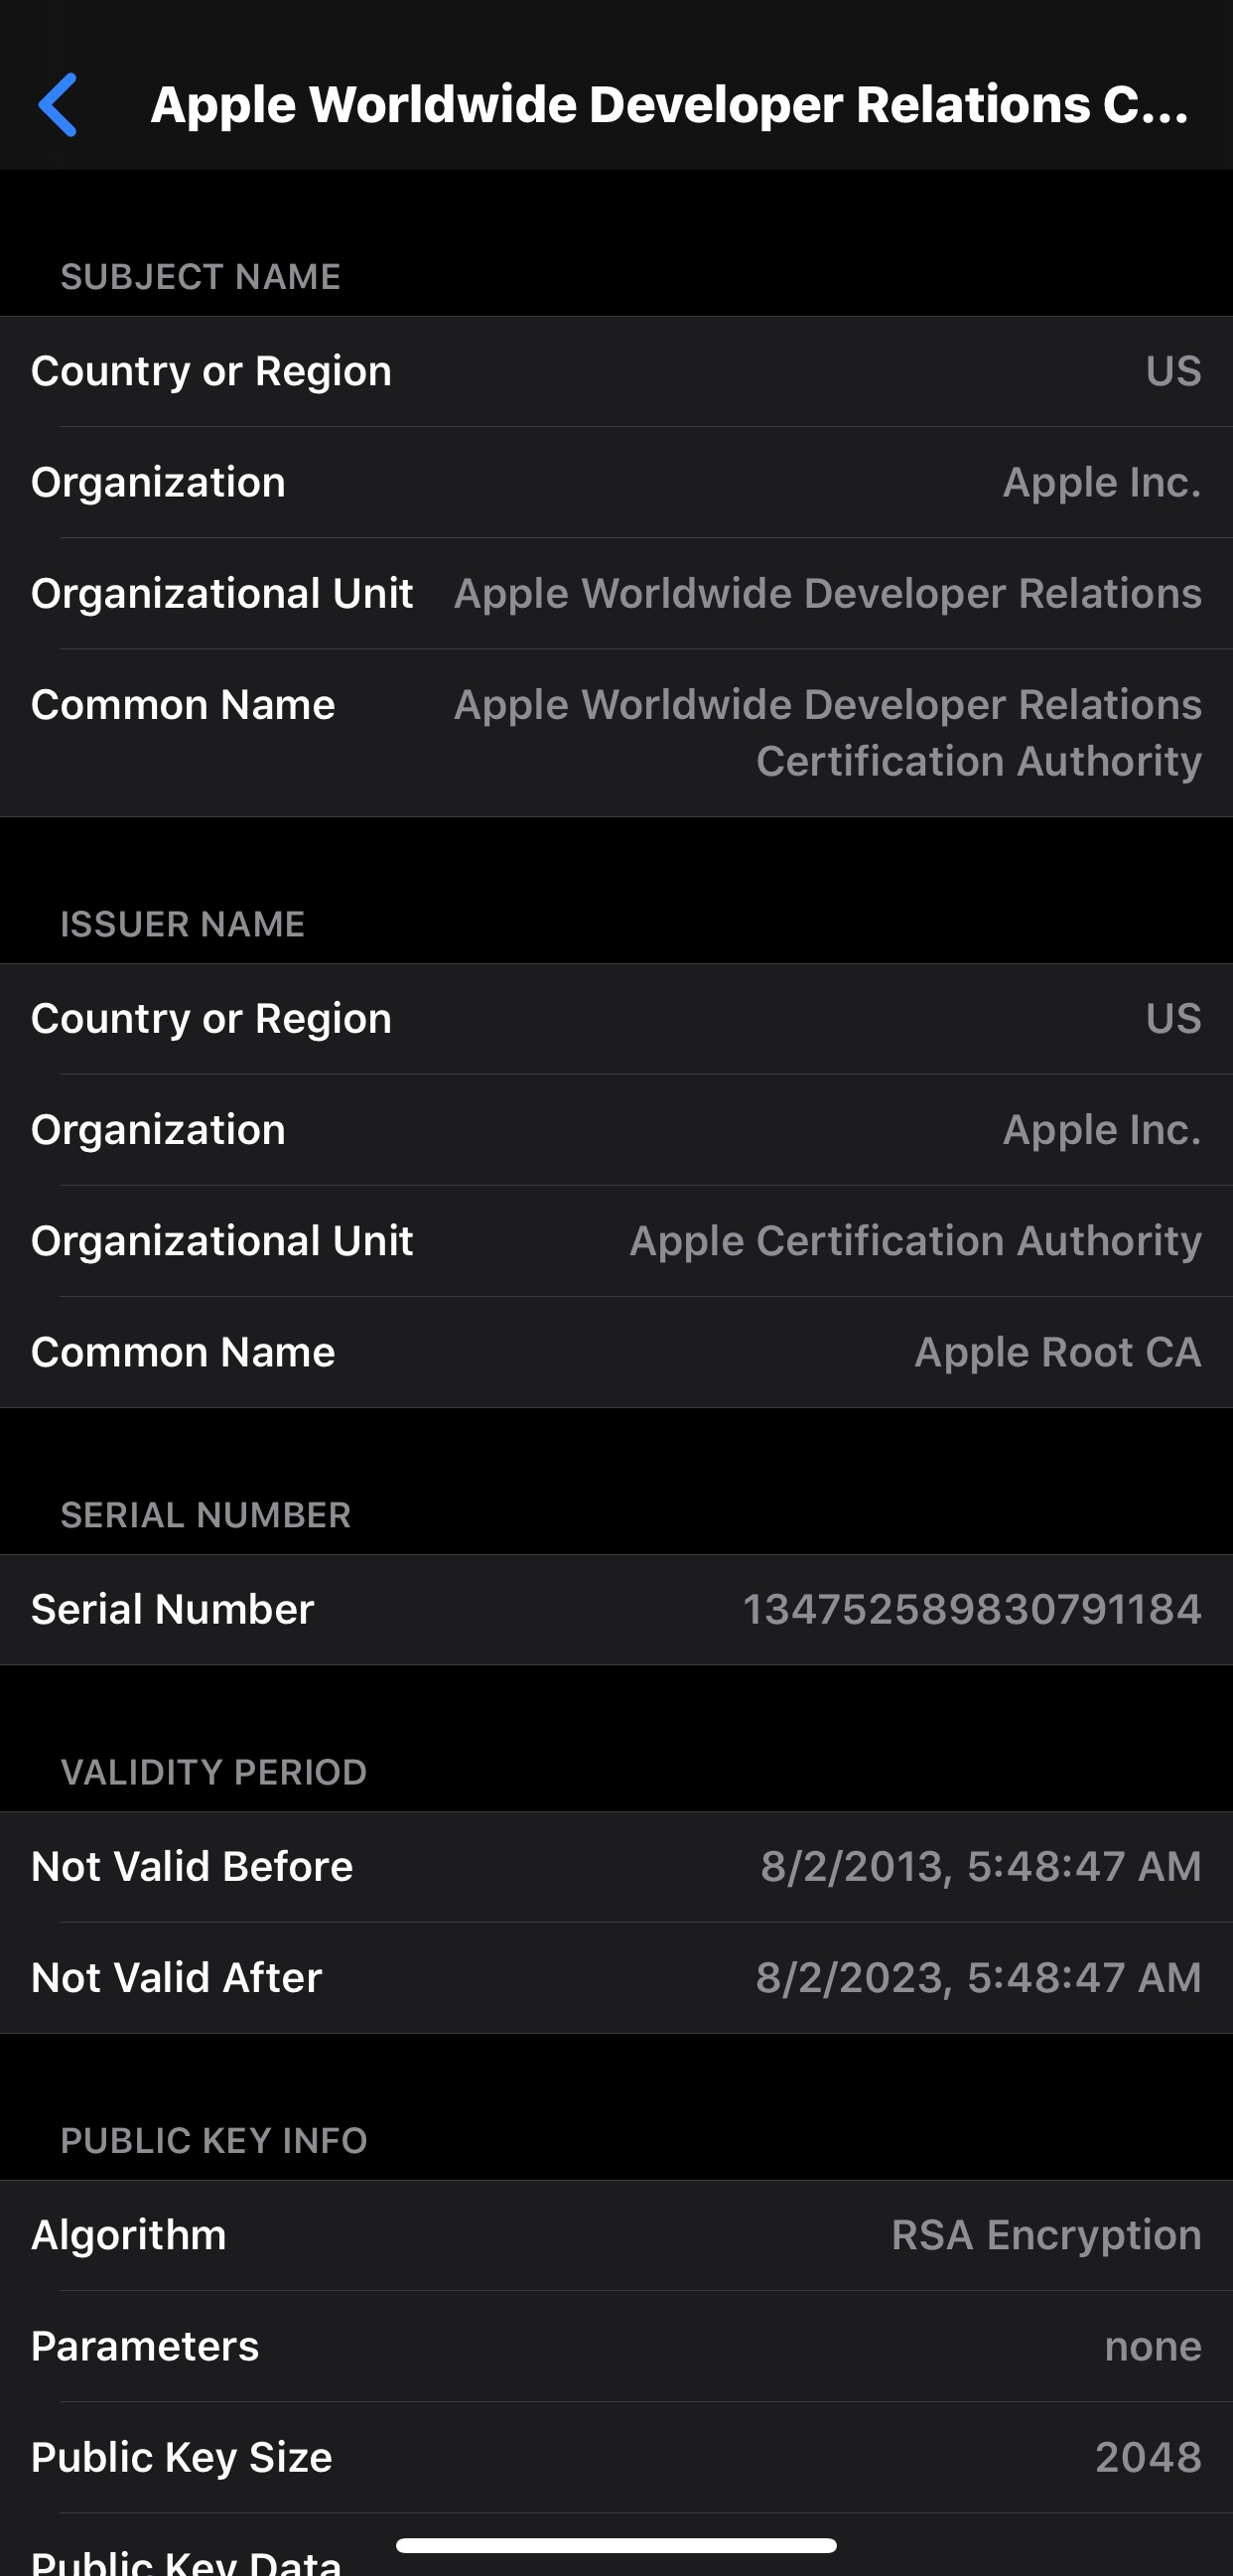Tap the subject Organization Apple Inc. row
Viewport: 1233px width, 2576px height.
coord(616,483)
